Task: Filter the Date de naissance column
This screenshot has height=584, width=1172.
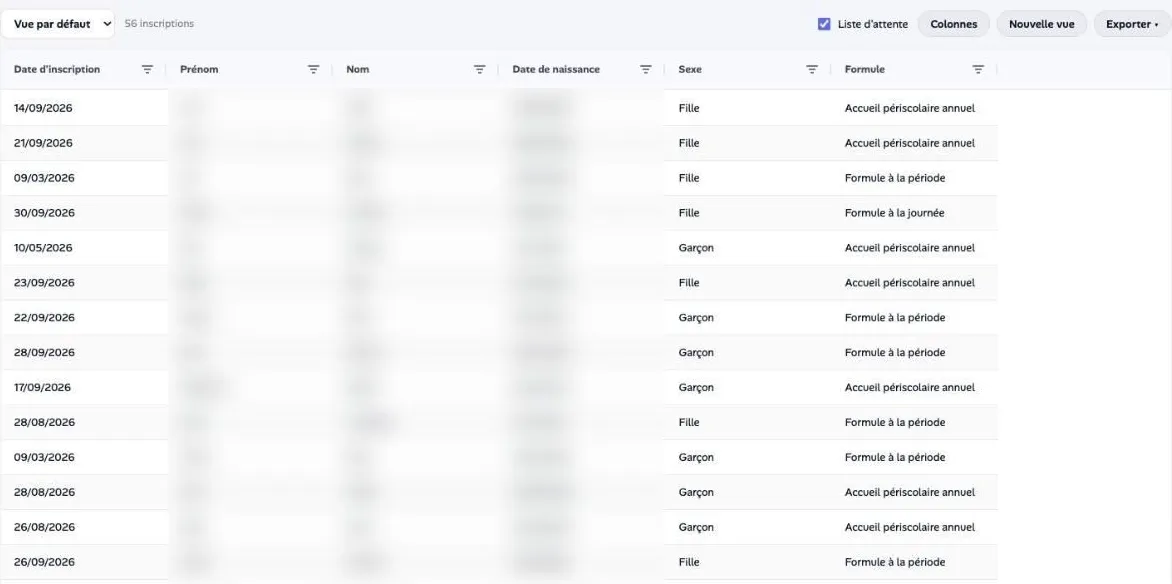Action: pos(646,70)
